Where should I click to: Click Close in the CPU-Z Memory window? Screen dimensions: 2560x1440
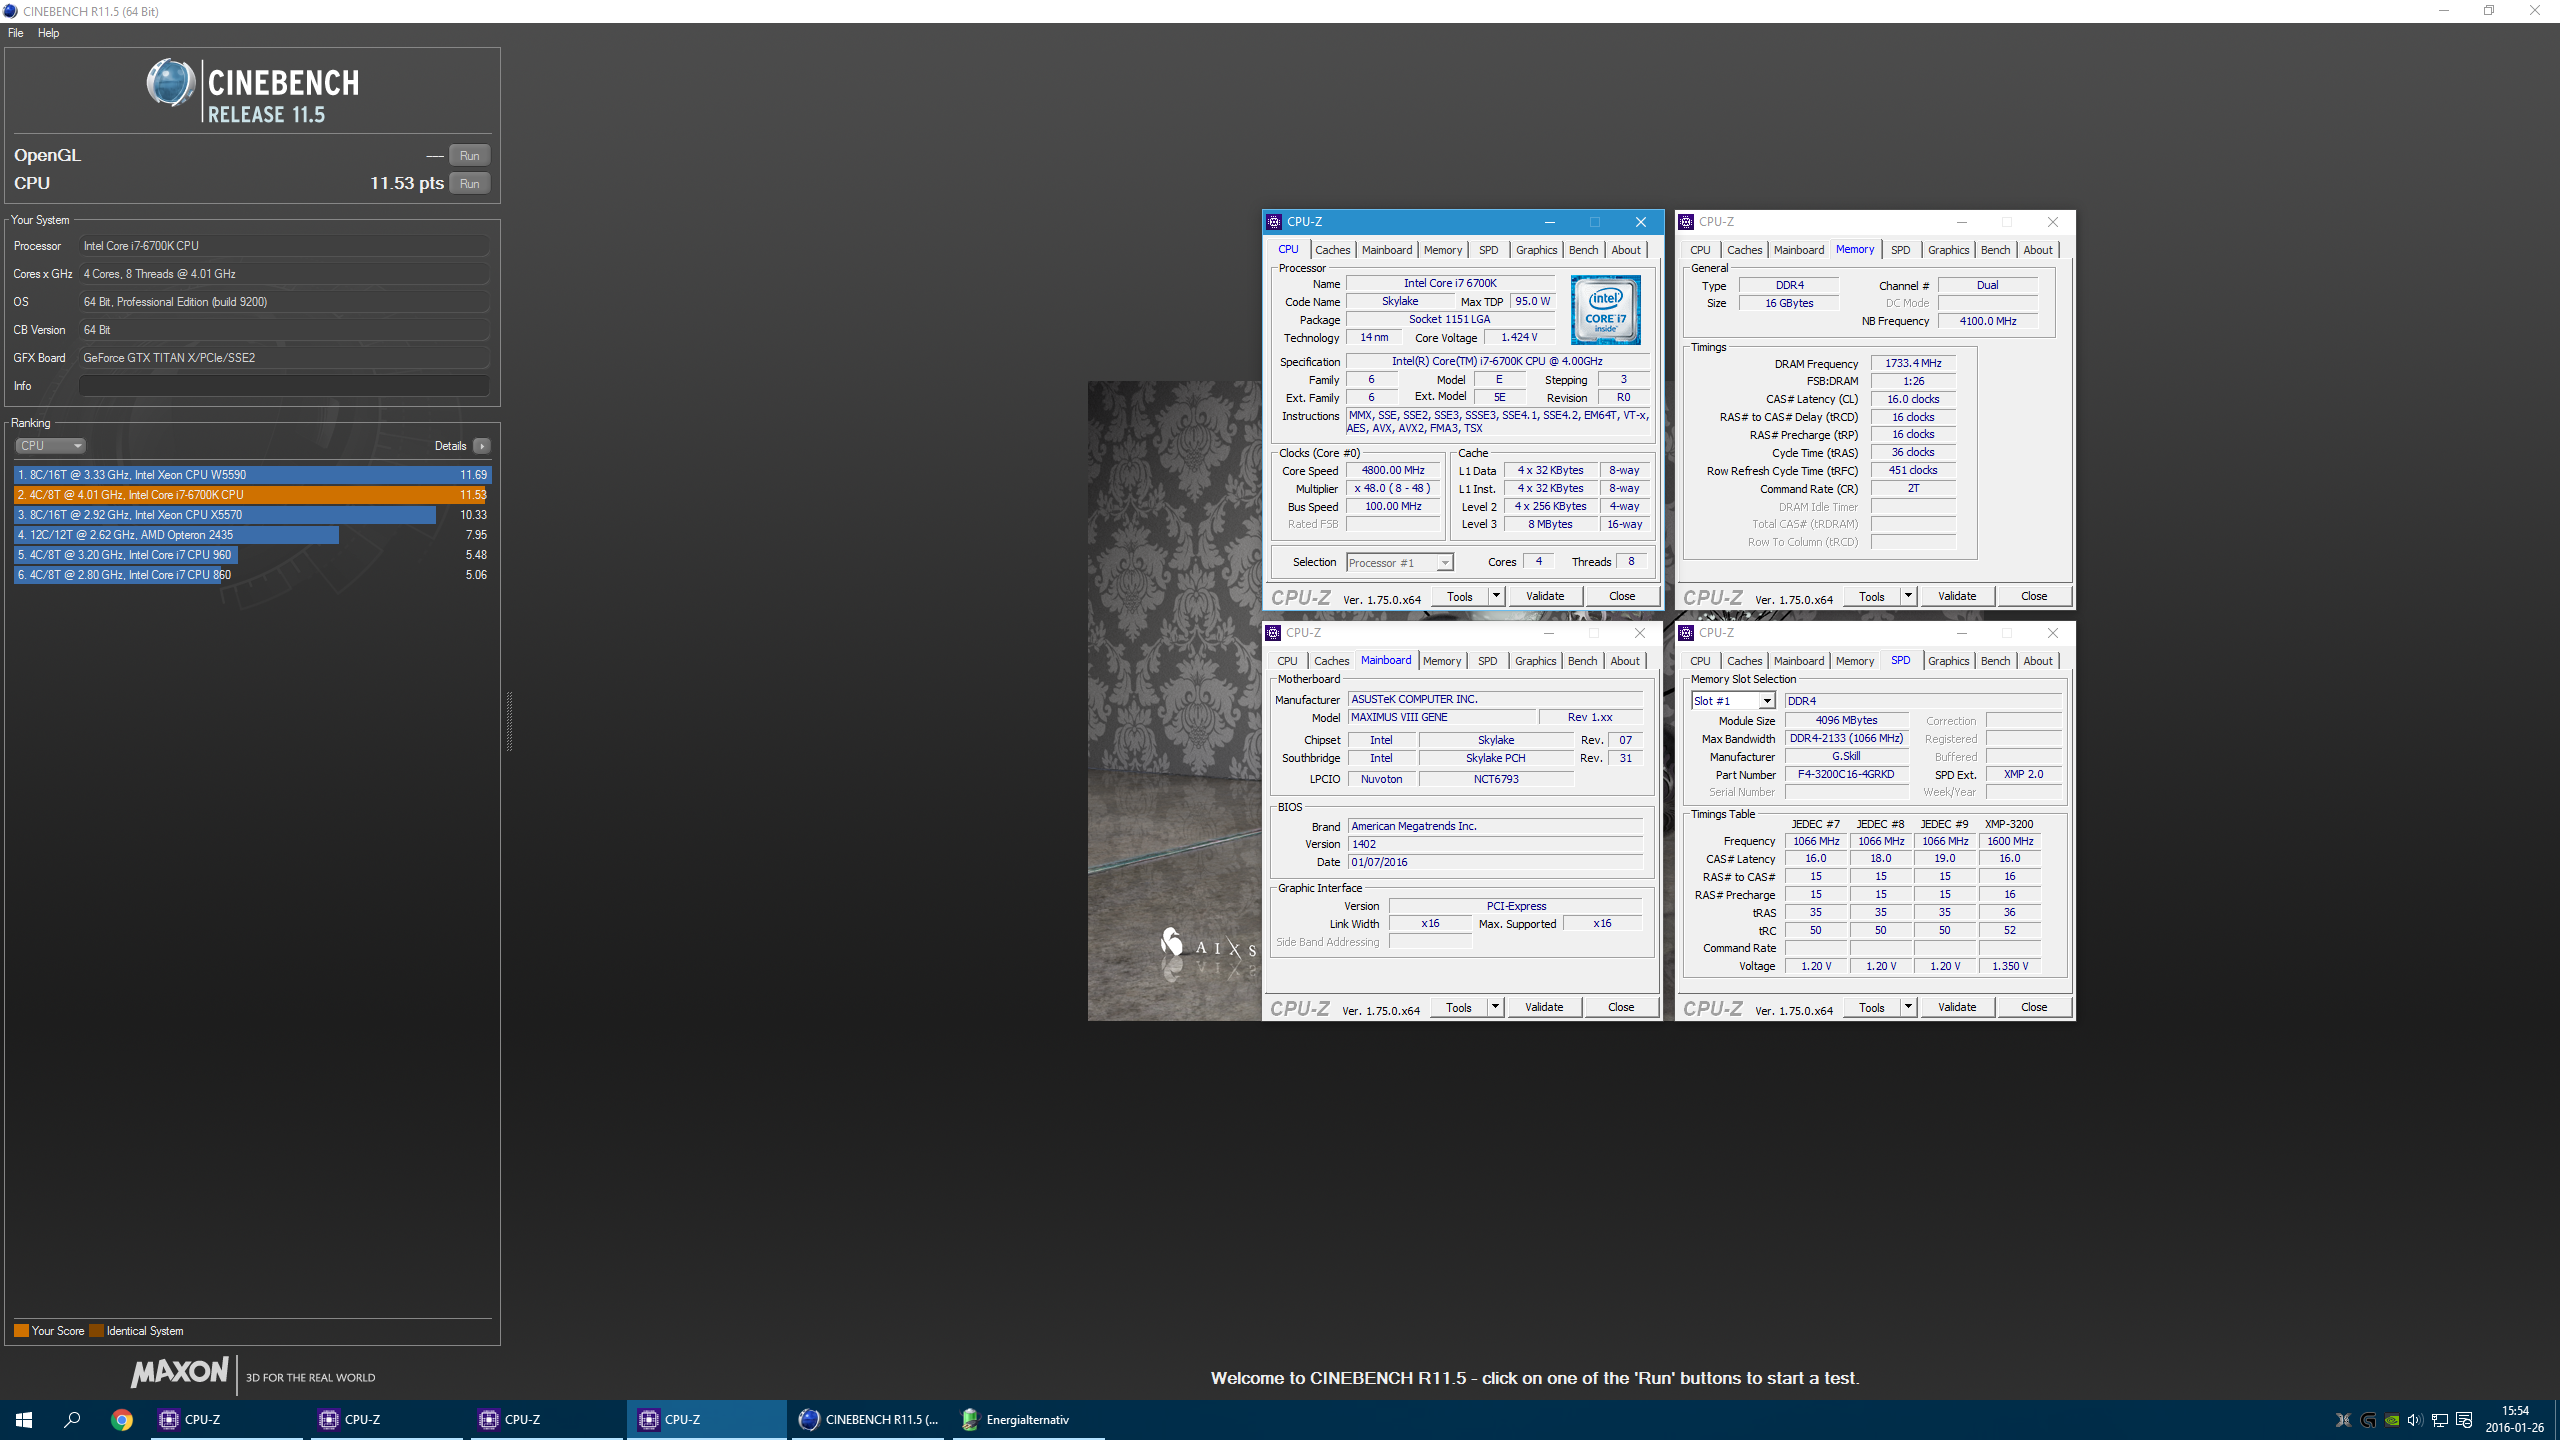(2034, 596)
